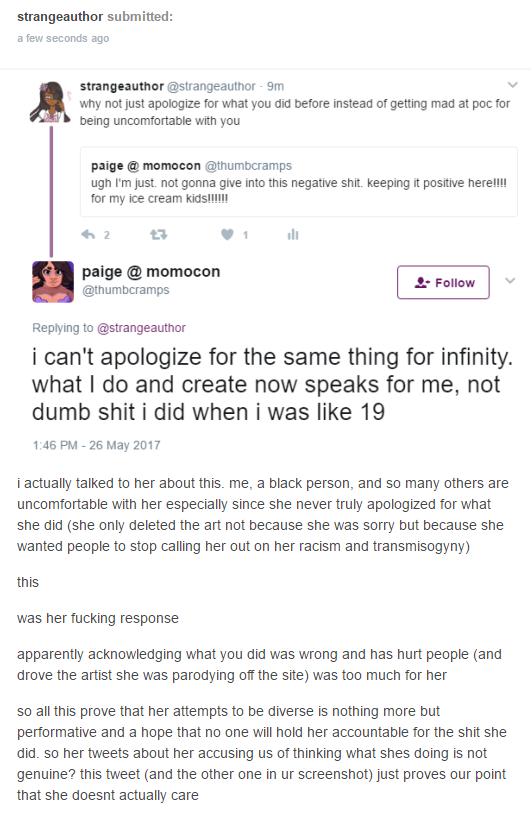Click the 1:46 PM - 26 May 2017 timestamp
The width and height of the screenshot is (531, 813).
pos(96,445)
